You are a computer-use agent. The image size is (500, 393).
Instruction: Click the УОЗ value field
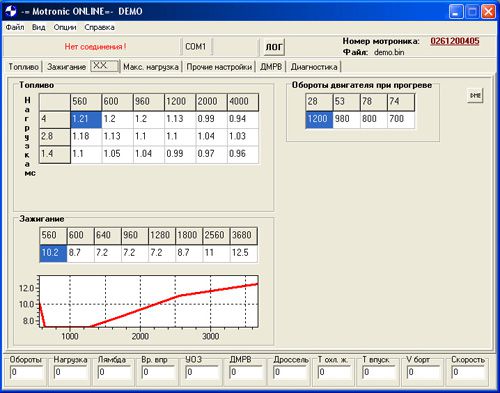click(202, 373)
